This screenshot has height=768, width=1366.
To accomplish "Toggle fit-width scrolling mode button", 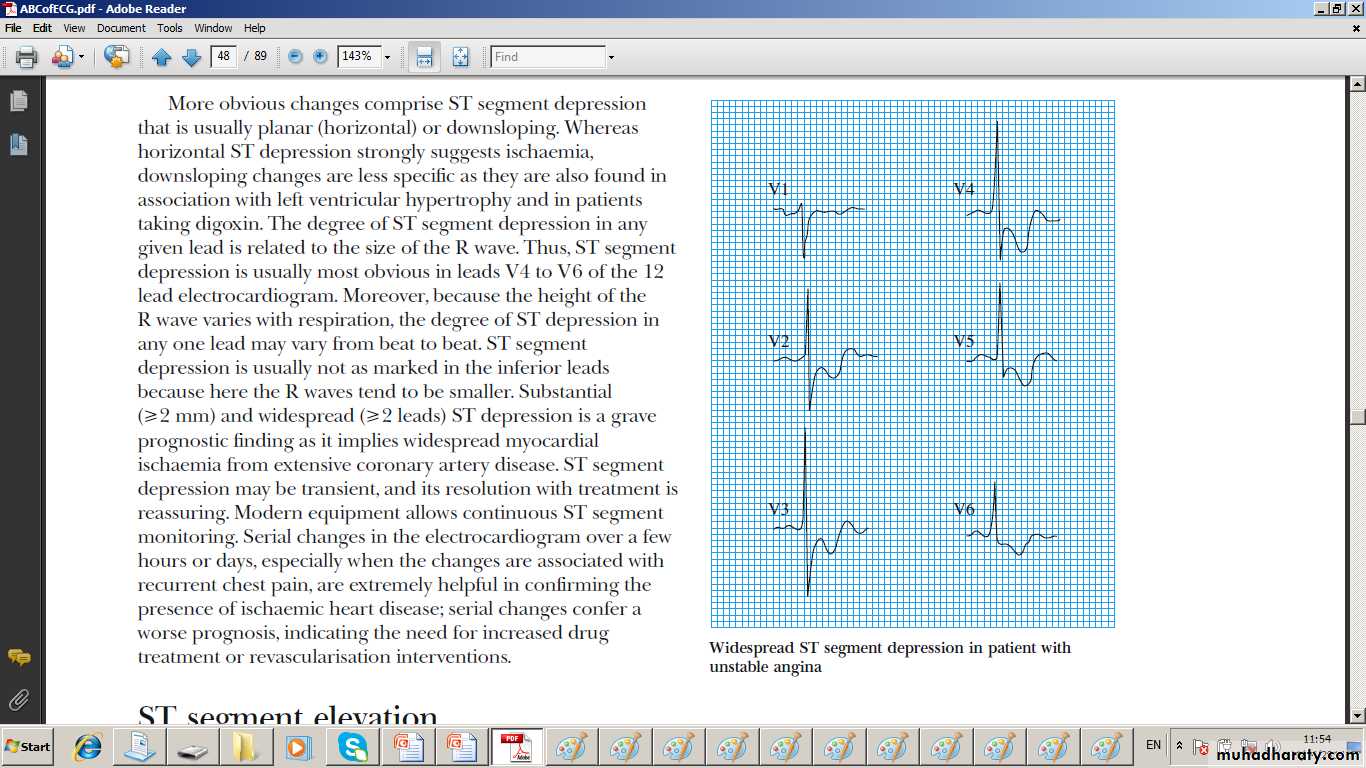I will pyautogui.click(x=424, y=57).
